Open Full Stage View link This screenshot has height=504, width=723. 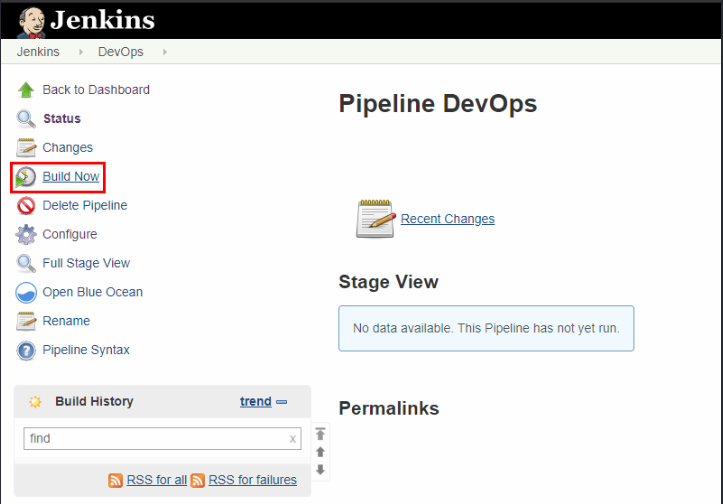point(86,263)
